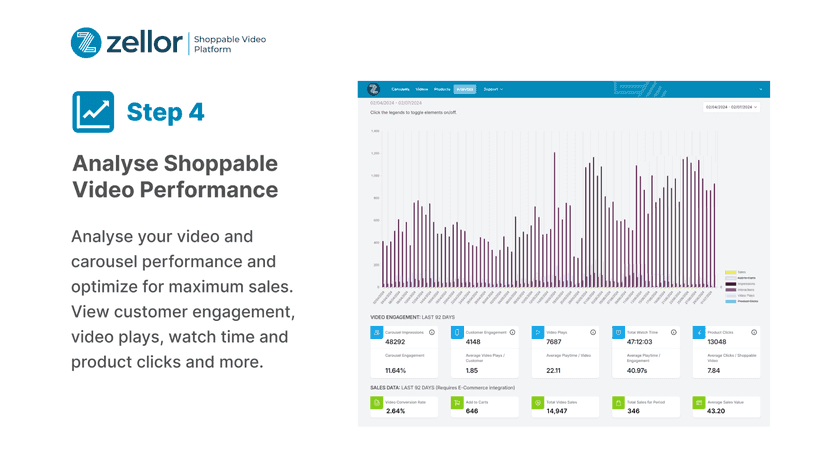Screen dimensions: 828x466
Task: Click the Step 4 chart graphic
Action: click(93, 112)
